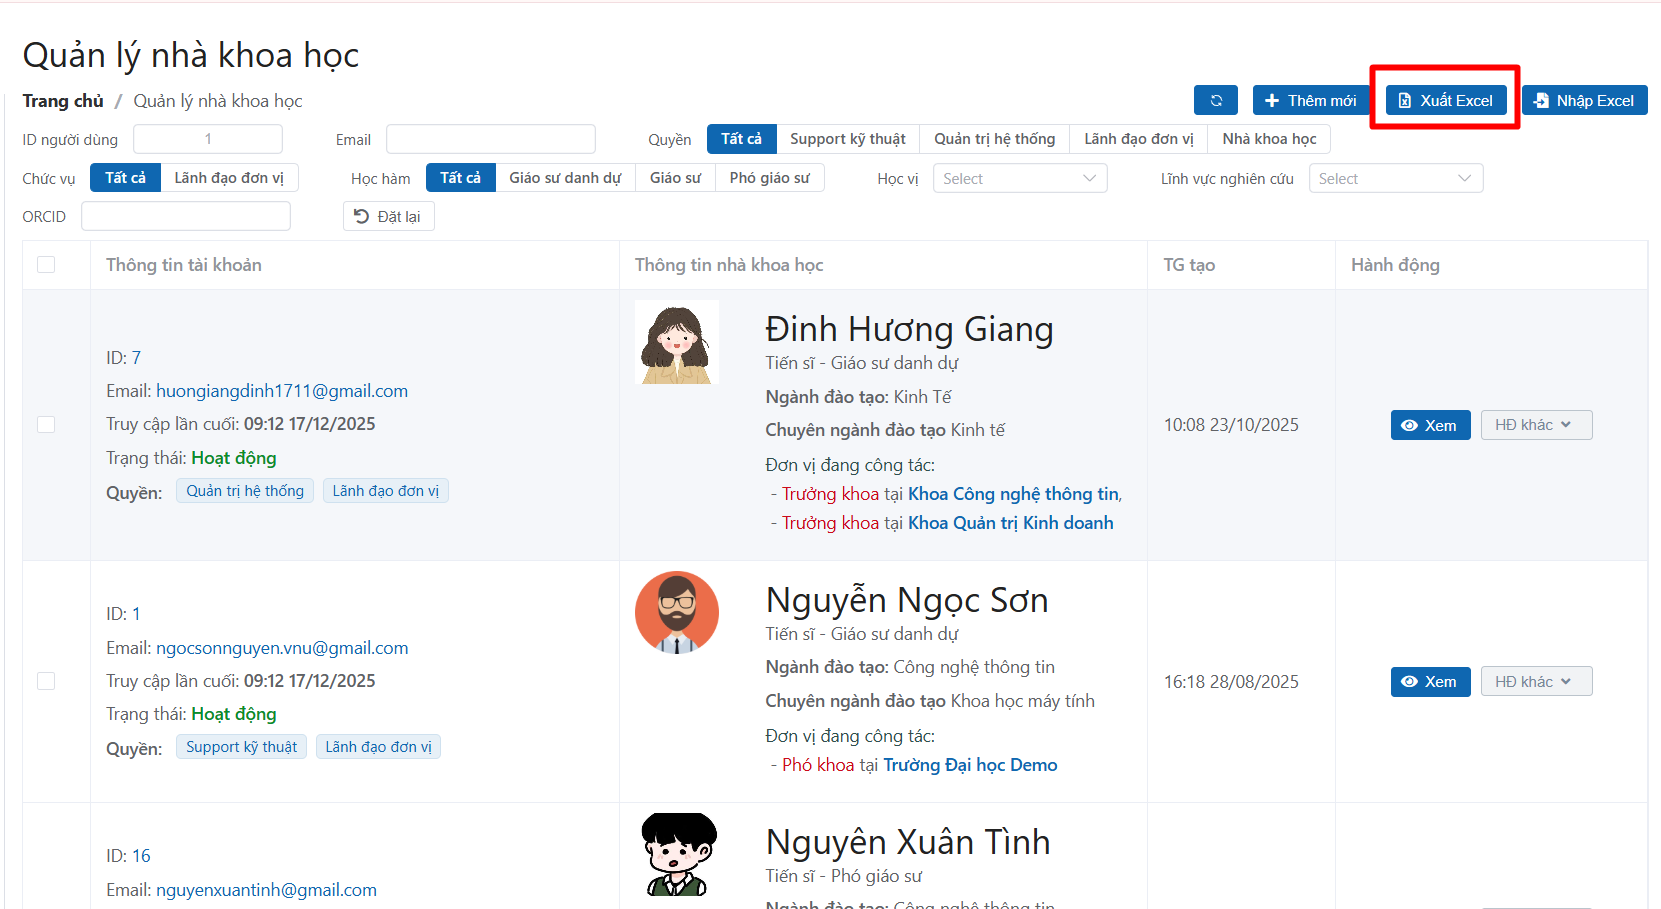Click the Nhập Excel import button
1661x909 pixels.
pos(1584,100)
